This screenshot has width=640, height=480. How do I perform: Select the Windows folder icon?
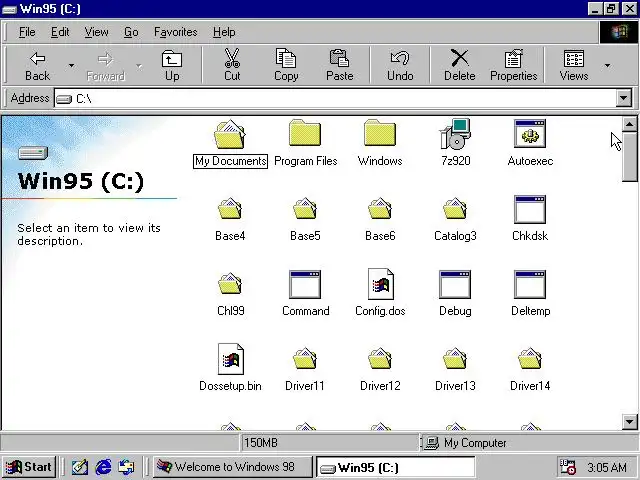[380, 133]
